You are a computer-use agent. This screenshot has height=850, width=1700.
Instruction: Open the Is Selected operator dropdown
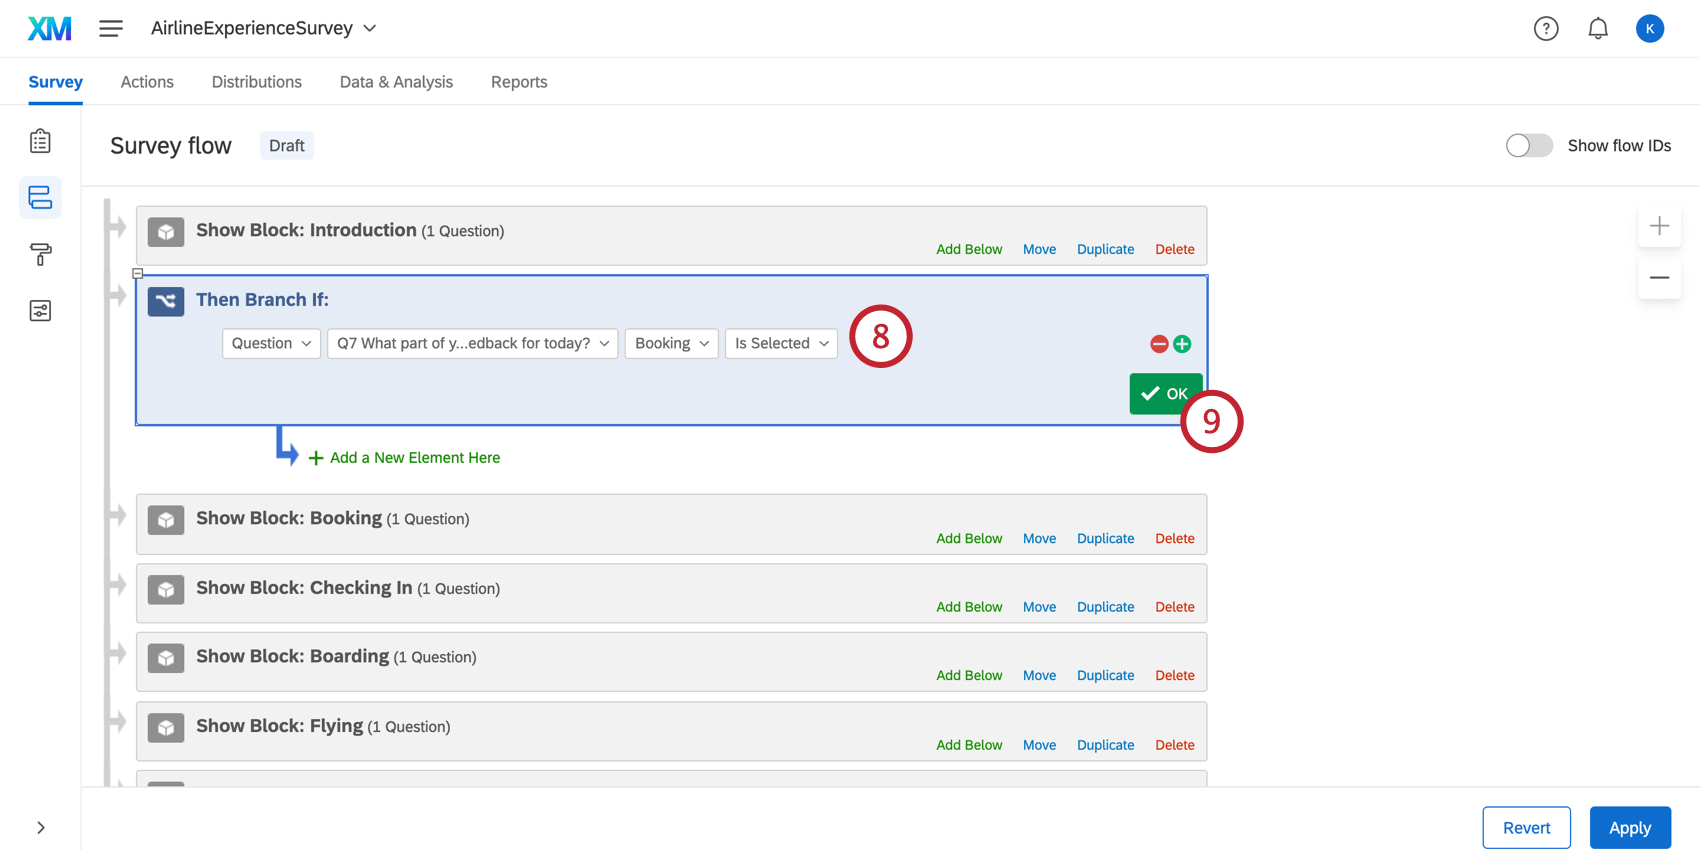[x=781, y=343]
